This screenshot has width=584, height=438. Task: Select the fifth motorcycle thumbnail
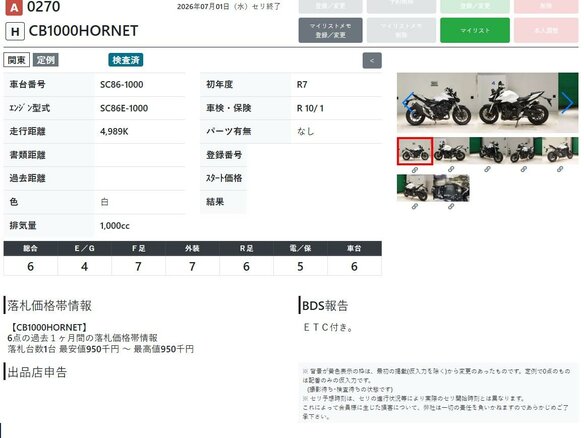click(x=560, y=151)
